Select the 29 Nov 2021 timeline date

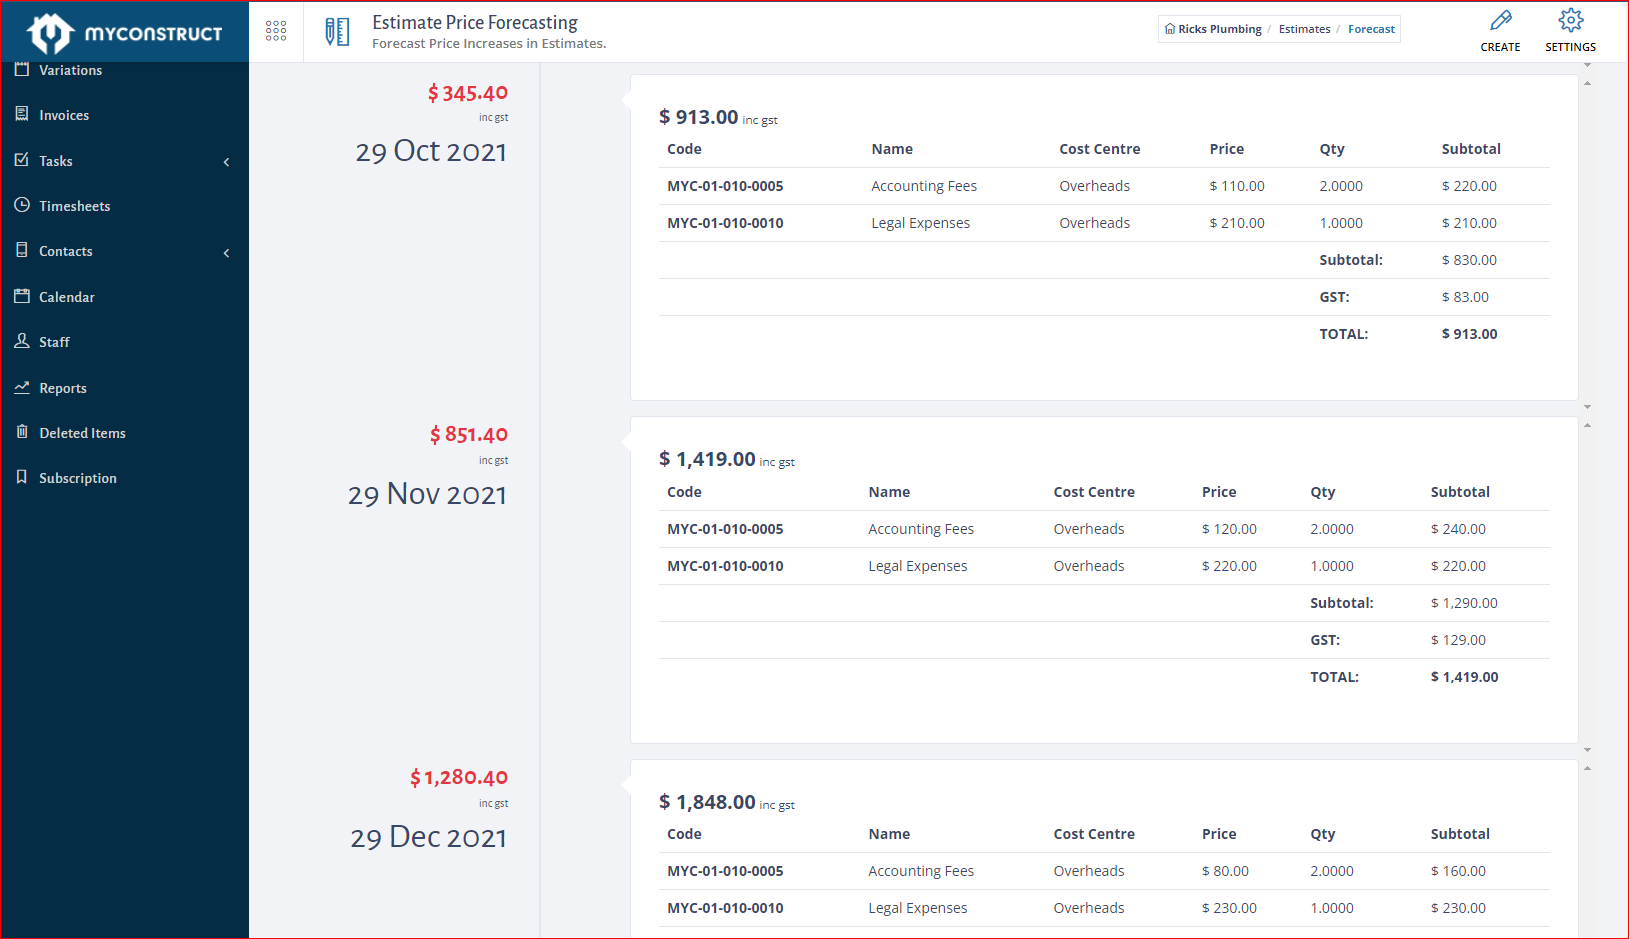pos(427,494)
